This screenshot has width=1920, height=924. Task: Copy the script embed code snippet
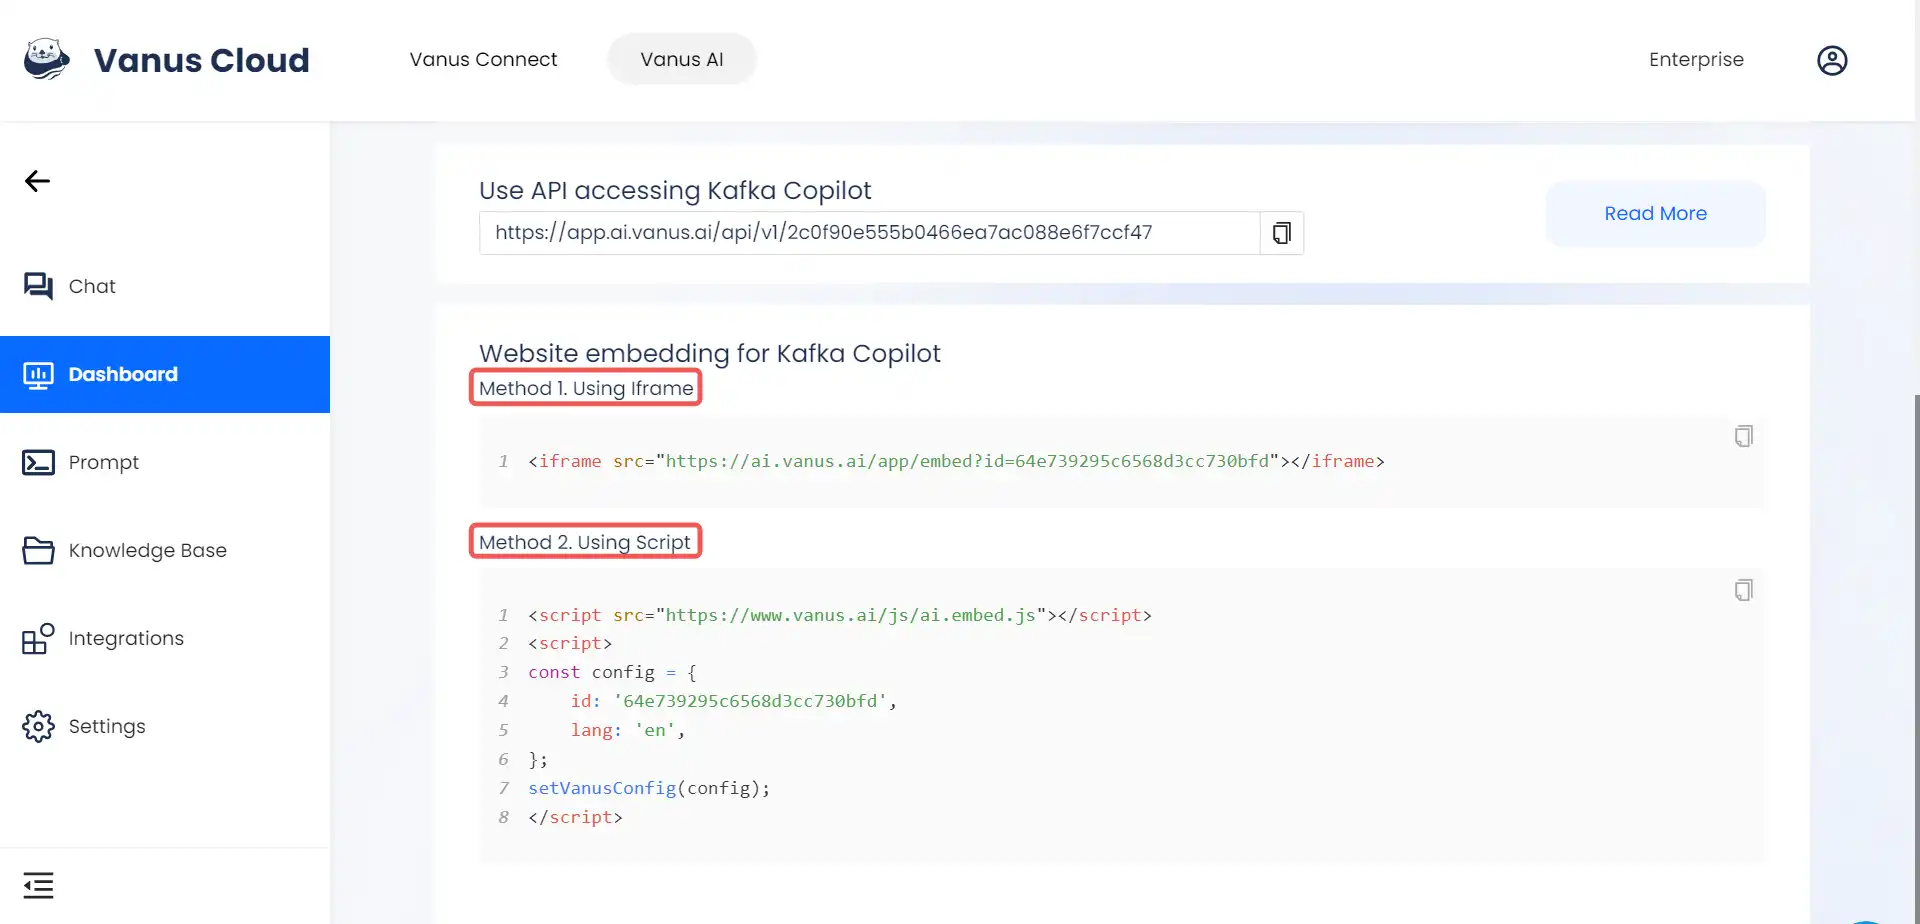pyautogui.click(x=1743, y=590)
